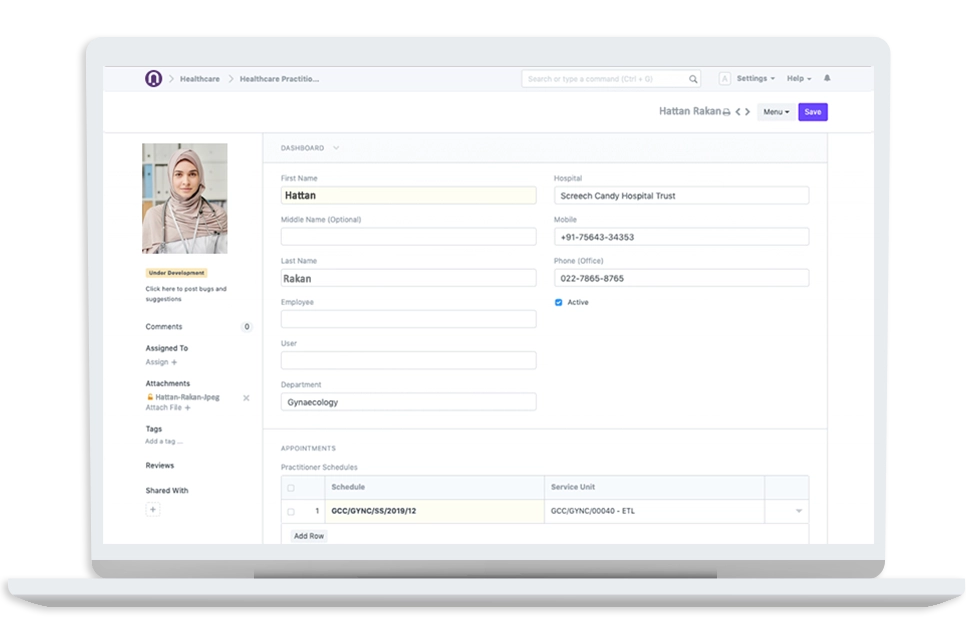Collapse the Dashboard section chevron
966x619 pixels.
(x=336, y=148)
